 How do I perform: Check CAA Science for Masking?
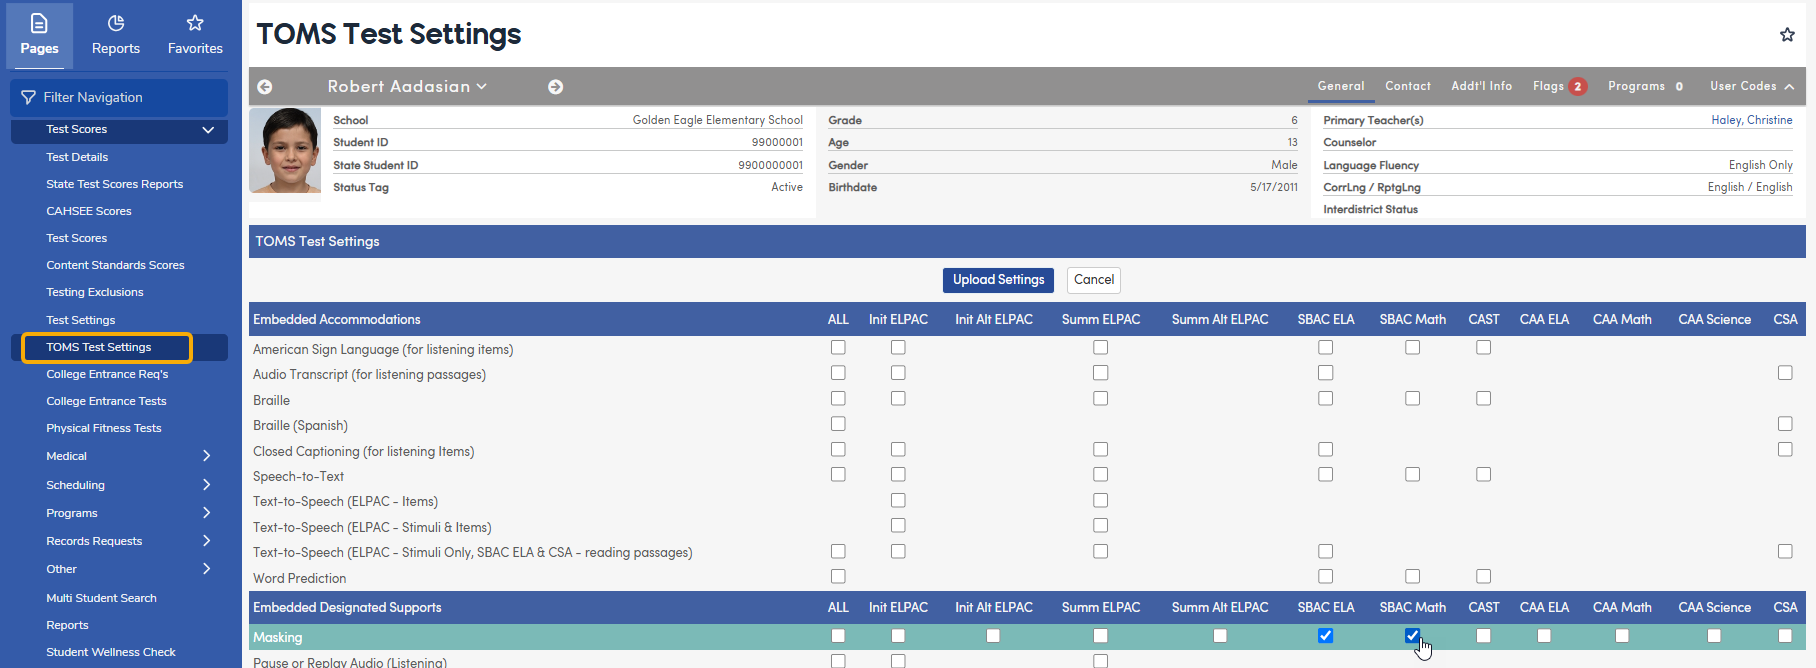coord(1714,635)
